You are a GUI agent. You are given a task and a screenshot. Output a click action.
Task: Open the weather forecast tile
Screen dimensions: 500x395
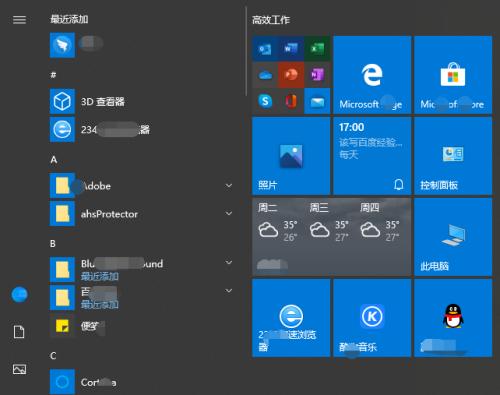click(332, 237)
